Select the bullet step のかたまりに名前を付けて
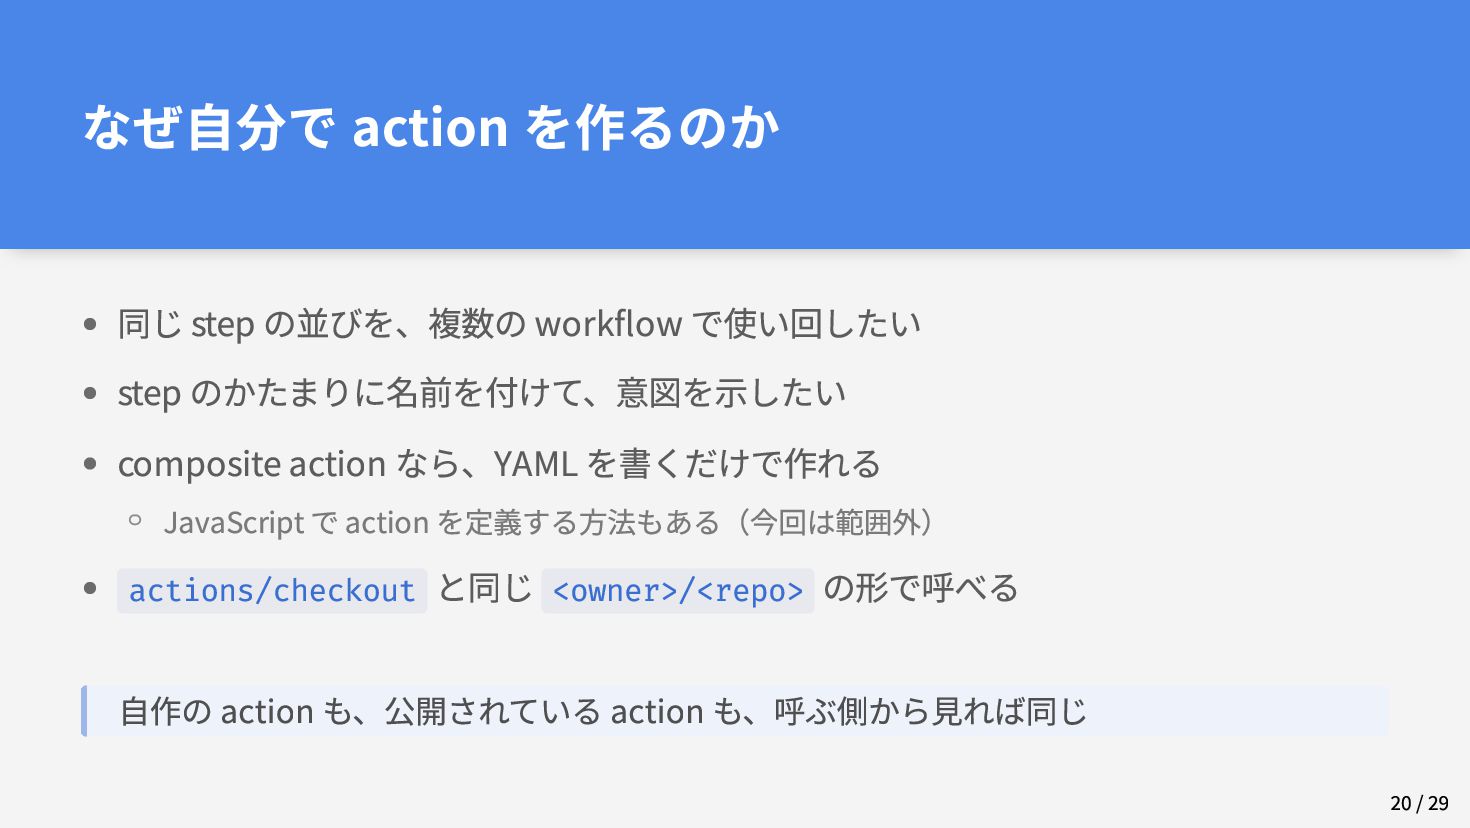Image resolution: width=1470 pixels, height=828 pixels. (x=482, y=393)
